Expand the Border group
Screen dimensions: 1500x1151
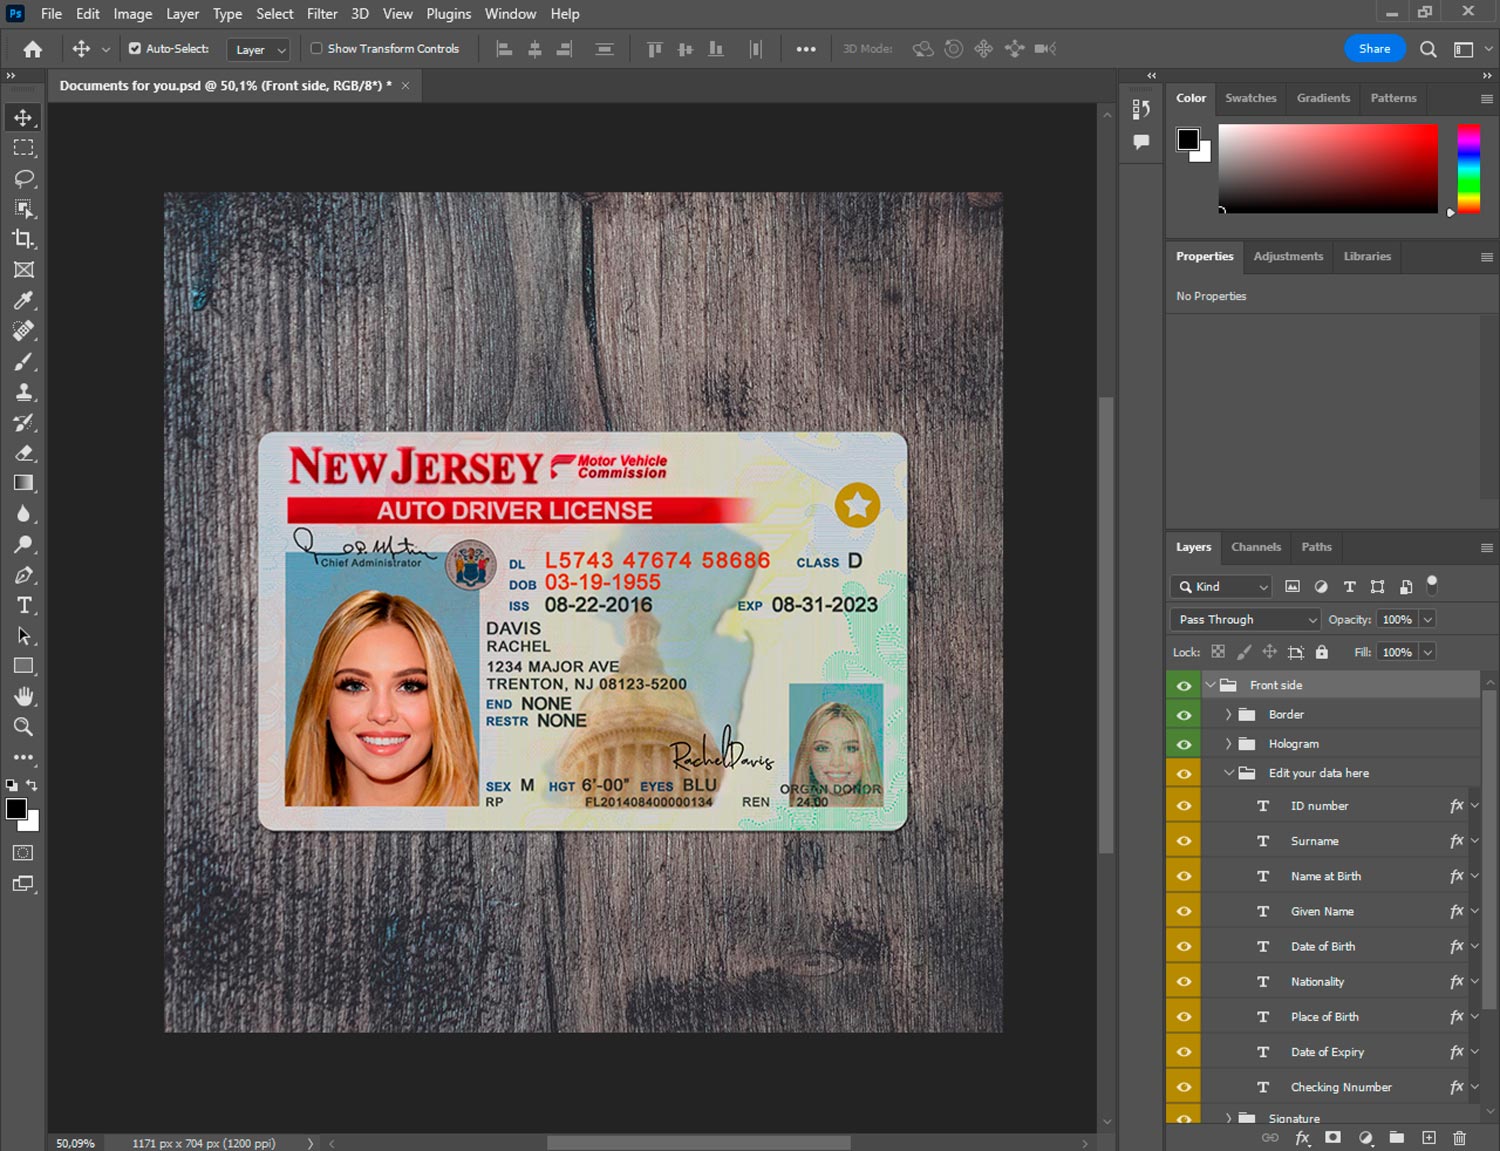[x=1228, y=714]
